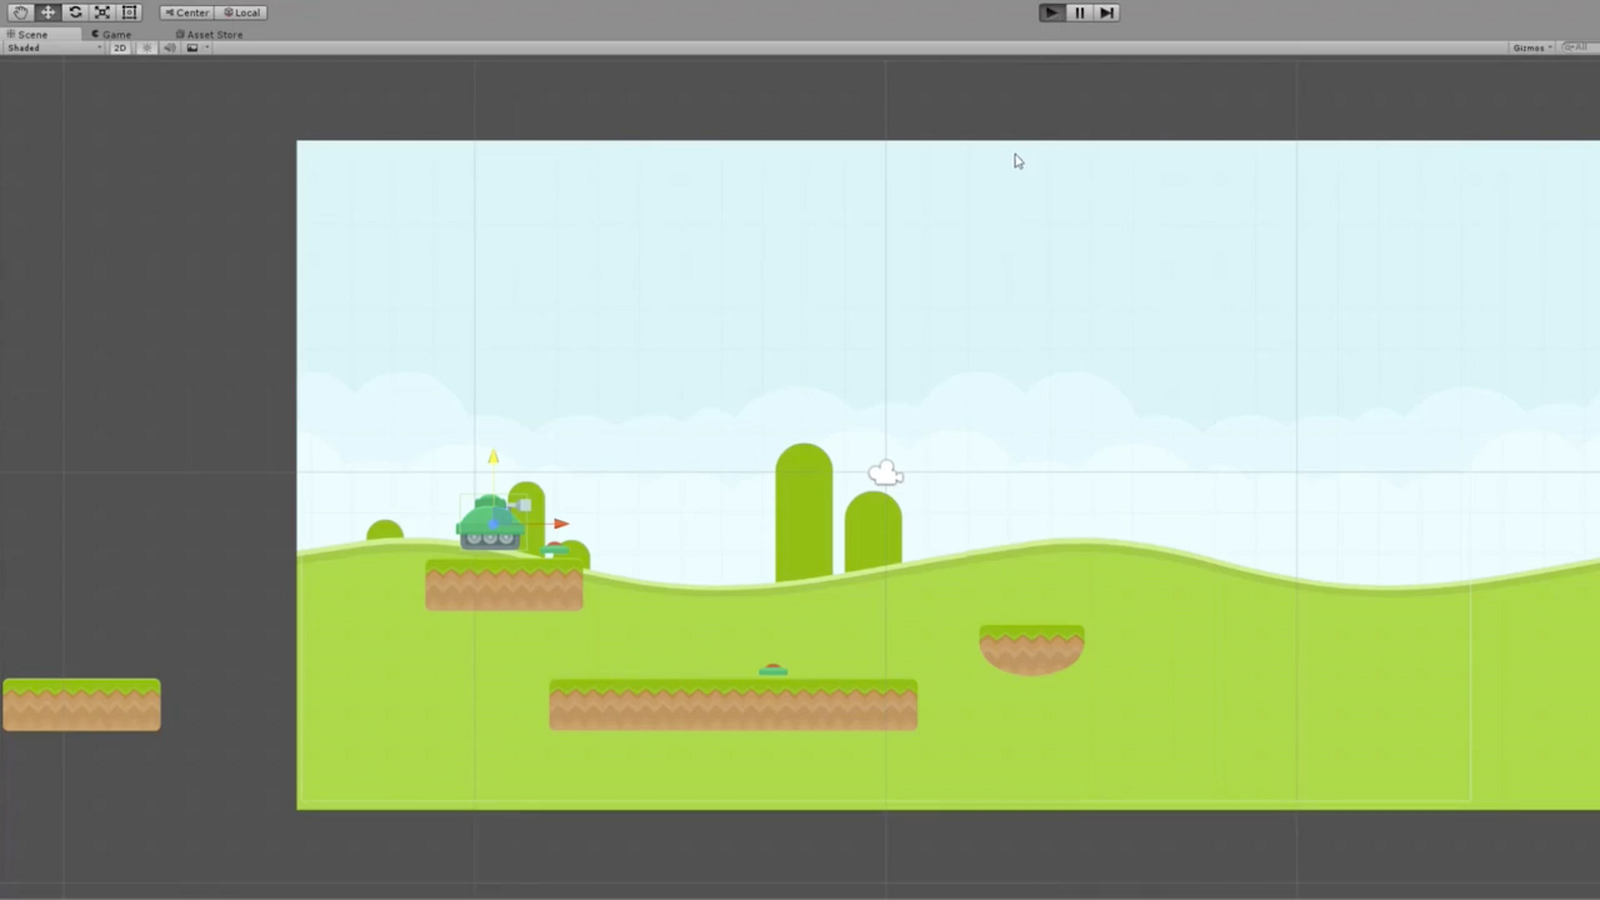Switch to the Game tab
This screenshot has width=1600, height=900.
pos(112,34)
